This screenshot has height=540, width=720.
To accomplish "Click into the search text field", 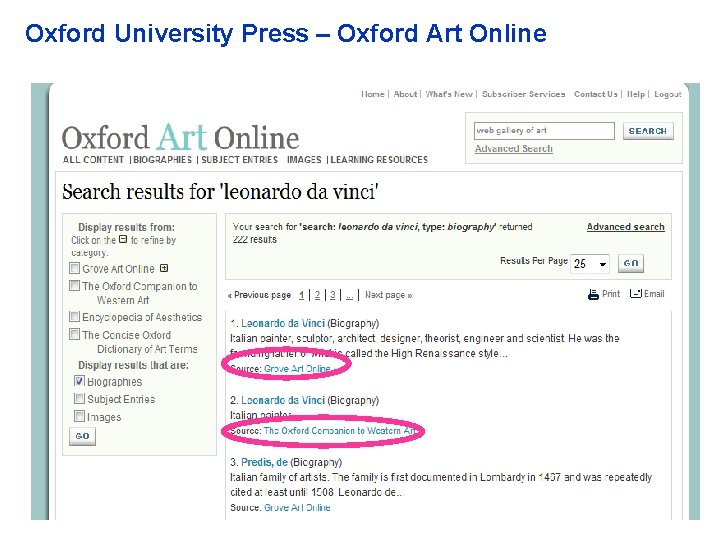I will pyautogui.click(x=544, y=131).
